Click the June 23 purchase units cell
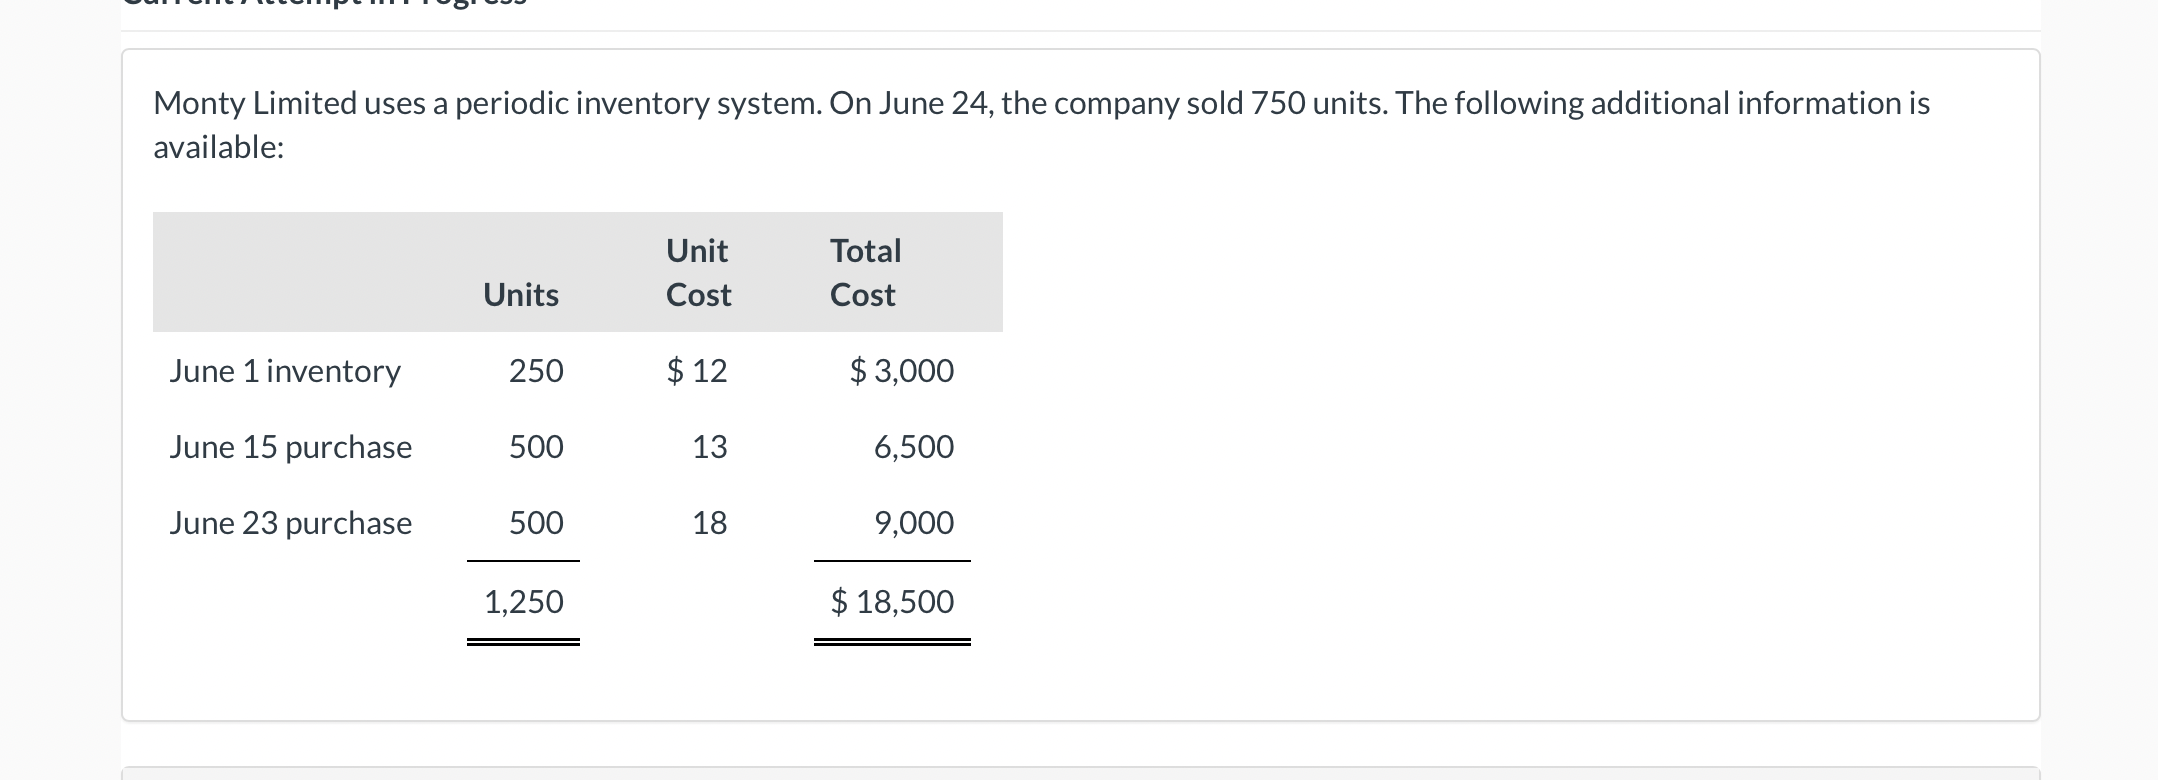Viewport: 2158px width, 780px height. pos(536,523)
